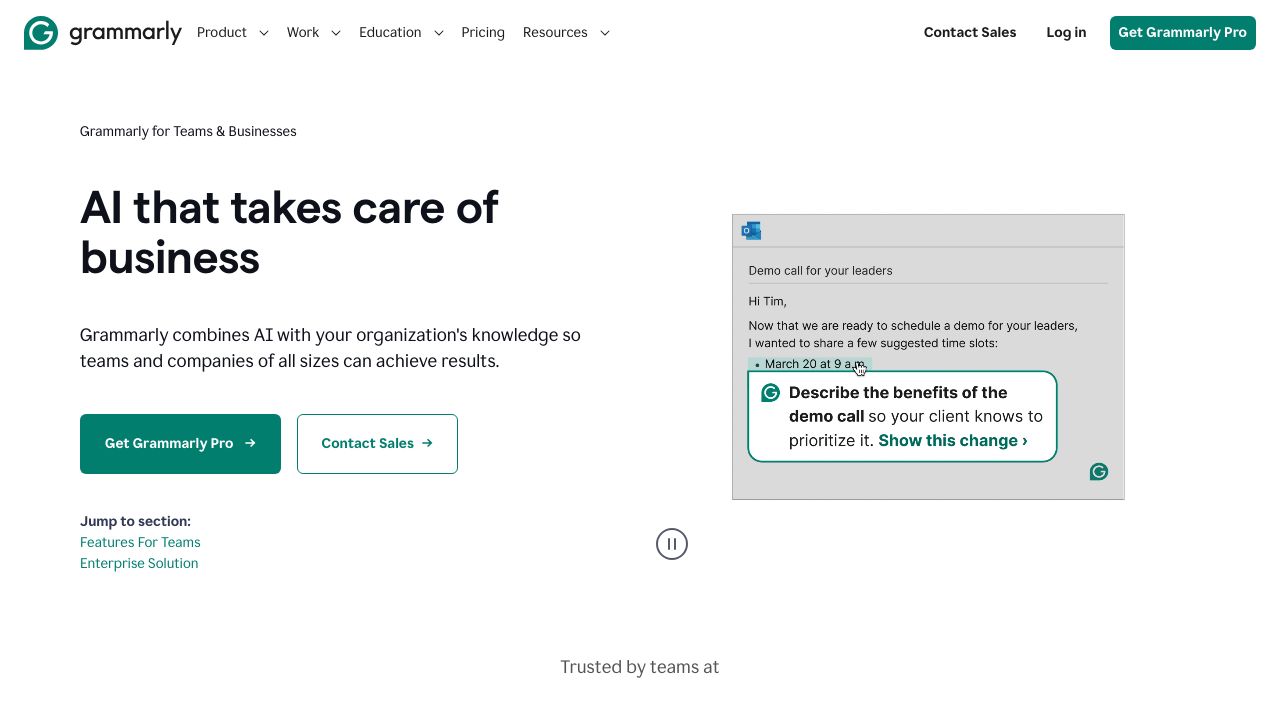Click the arrow on Contact Sales button
The height and width of the screenshot is (720, 1280).
(427, 443)
